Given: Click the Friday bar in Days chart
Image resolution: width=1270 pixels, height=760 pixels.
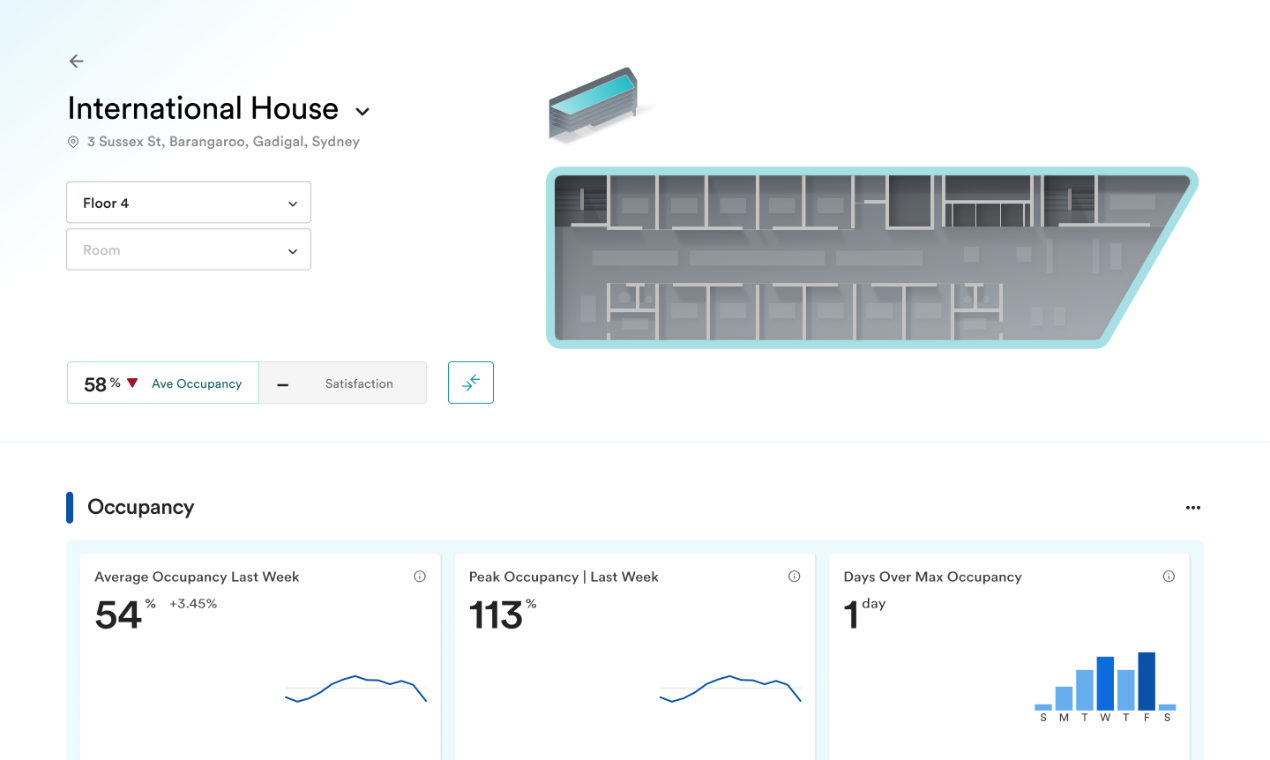Looking at the screenshot, I should [1147, 681].
